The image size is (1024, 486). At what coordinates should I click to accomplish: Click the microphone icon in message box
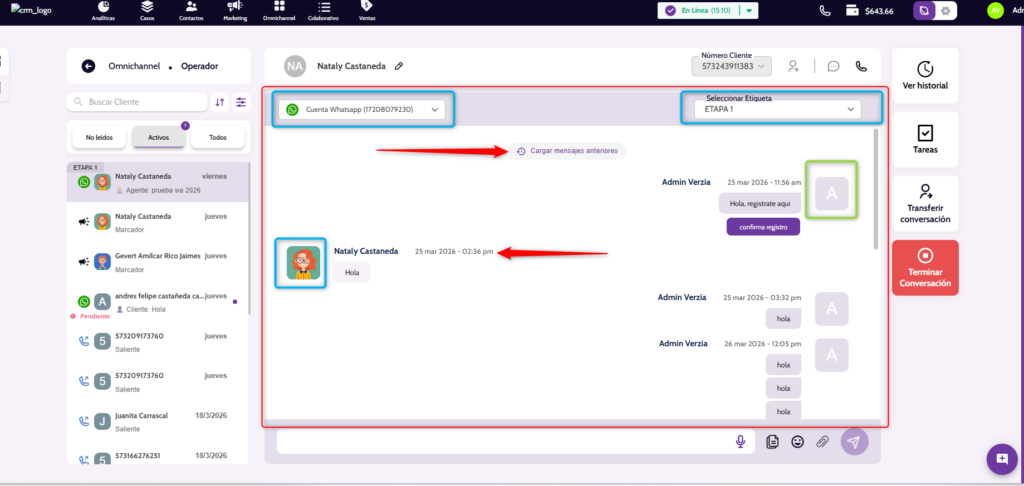tap(741, 441)
